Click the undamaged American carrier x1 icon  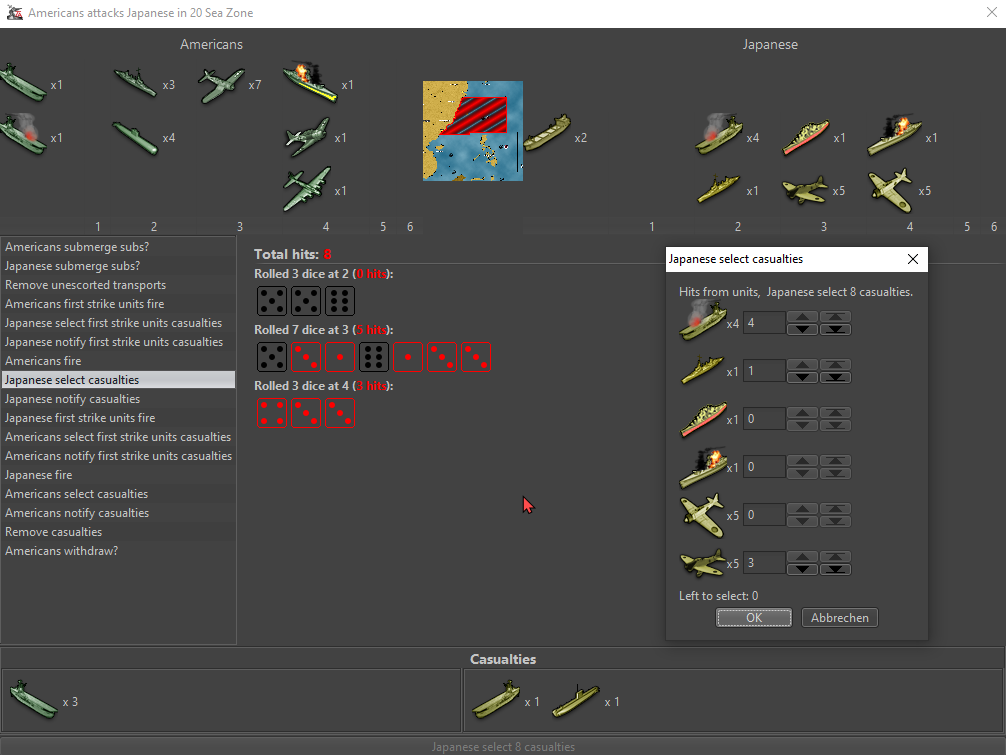[24, 83]
